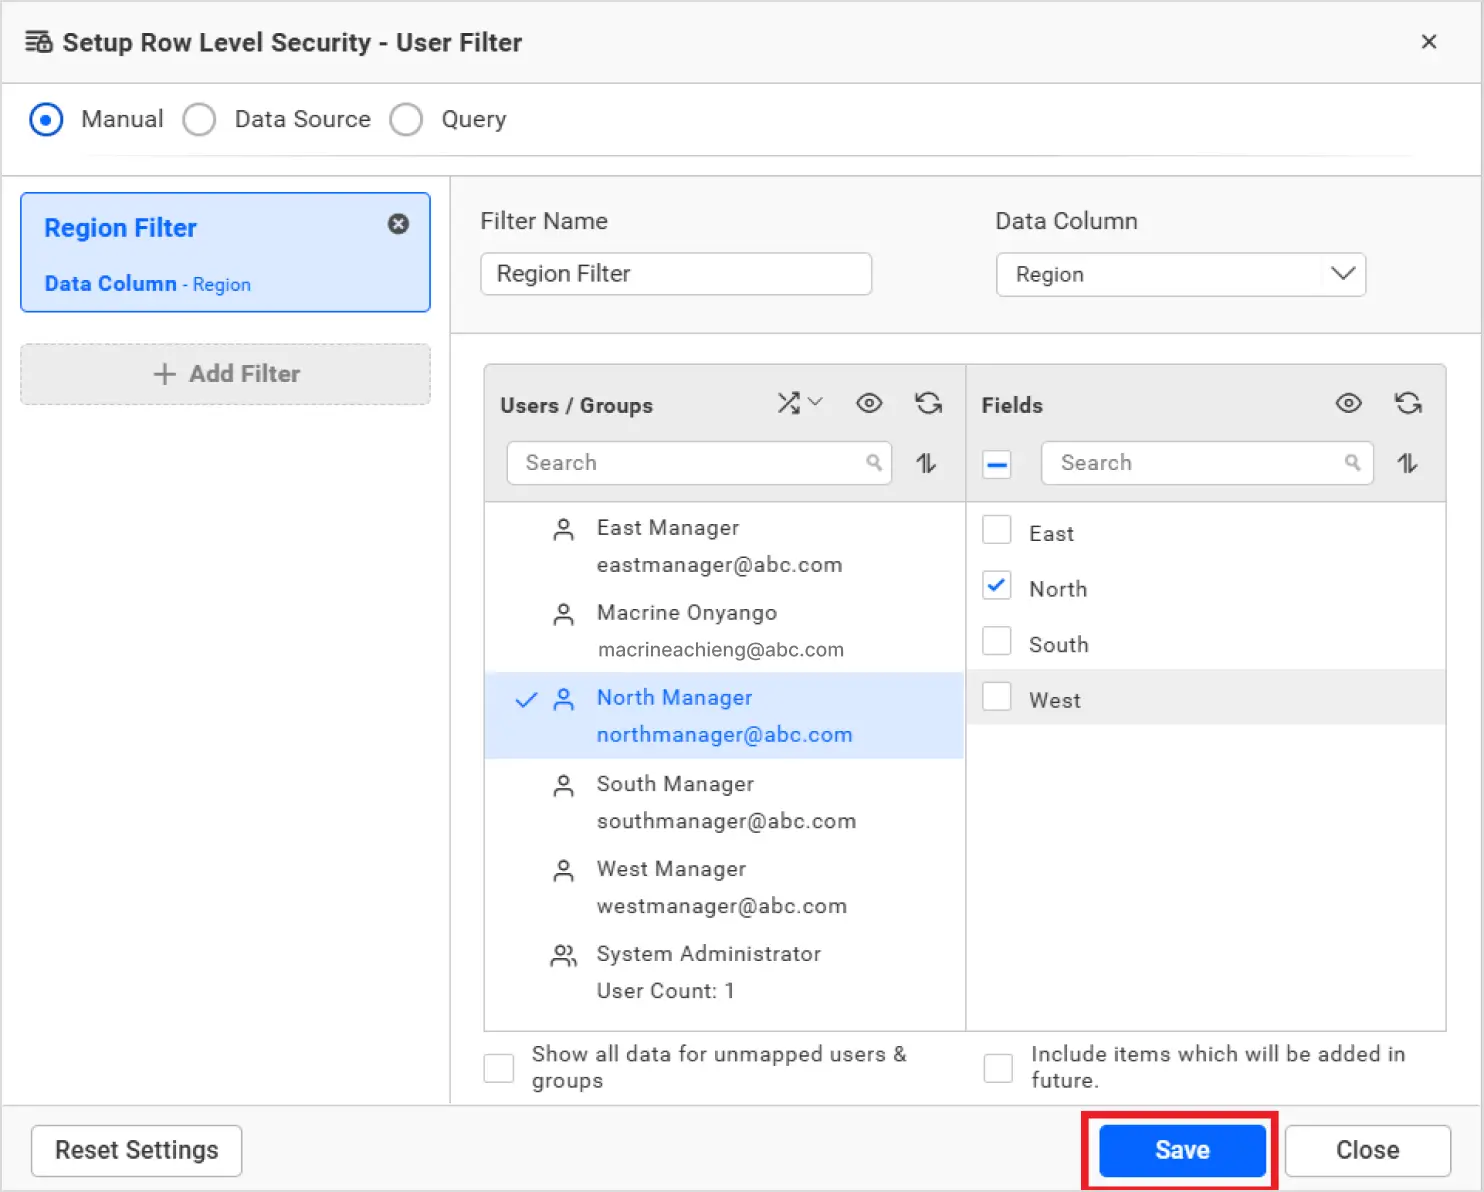
Task: Click the Close button
Action: (1367, 1150)
